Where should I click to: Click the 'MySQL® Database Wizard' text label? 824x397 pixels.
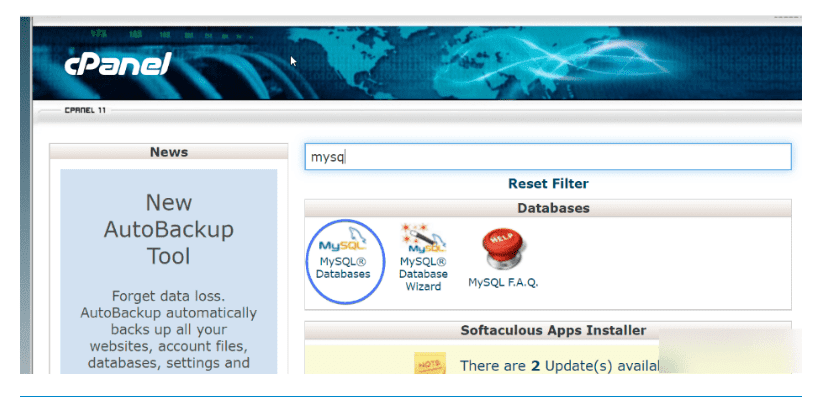424,274
